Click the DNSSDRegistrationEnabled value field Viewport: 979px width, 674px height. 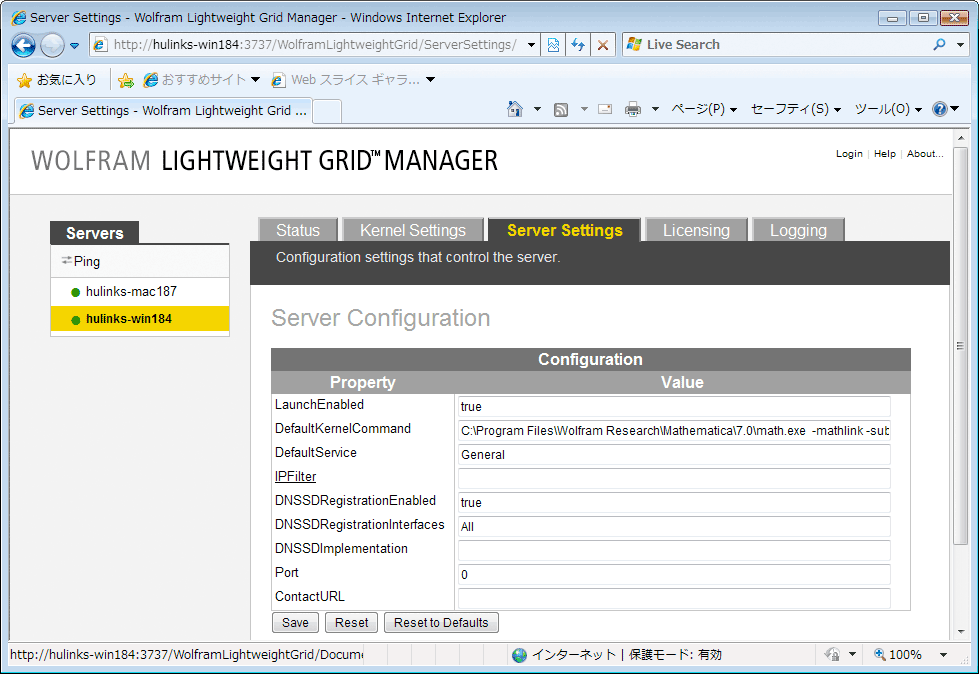[674, 502]
